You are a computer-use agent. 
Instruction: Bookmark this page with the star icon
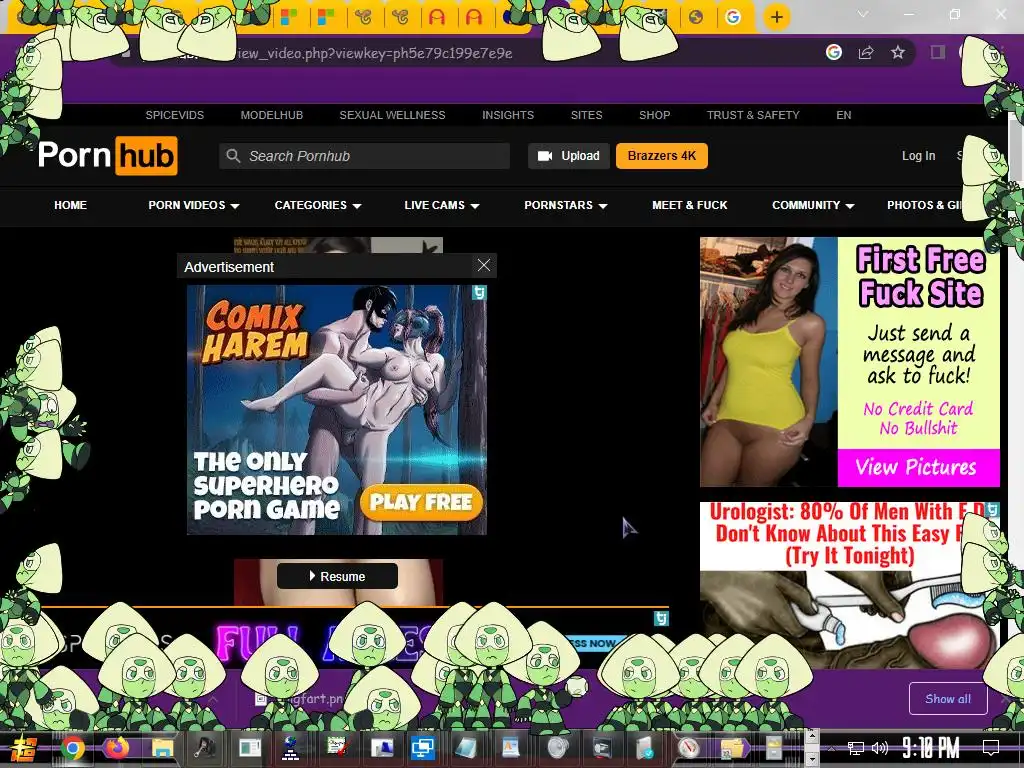pos(898,52)
